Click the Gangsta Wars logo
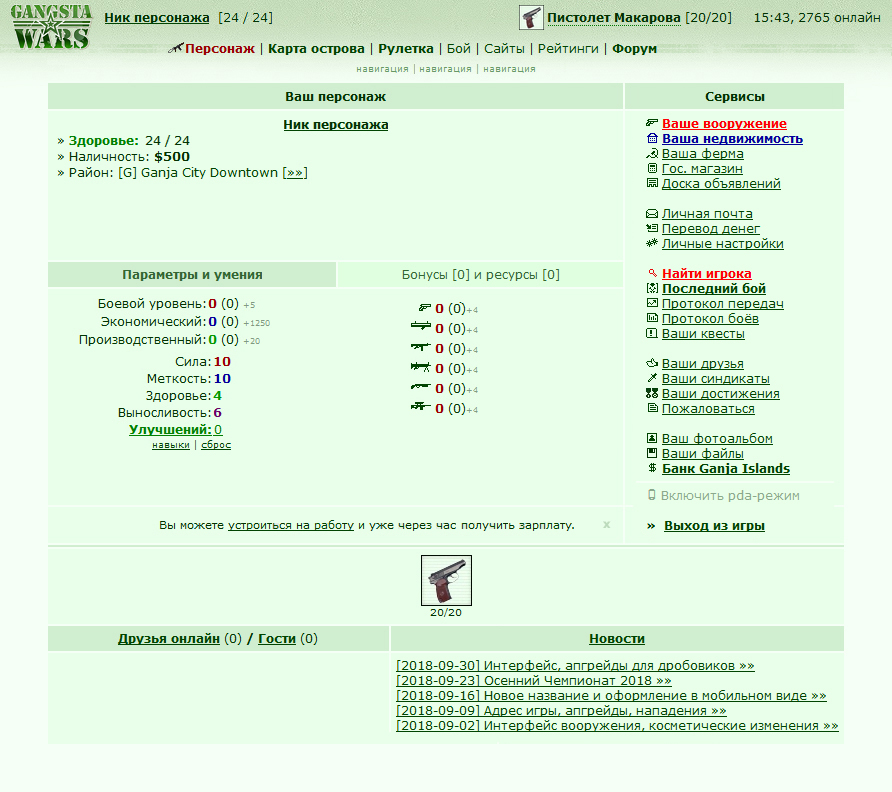Screen dimensions: 892x792 [51, 27]
